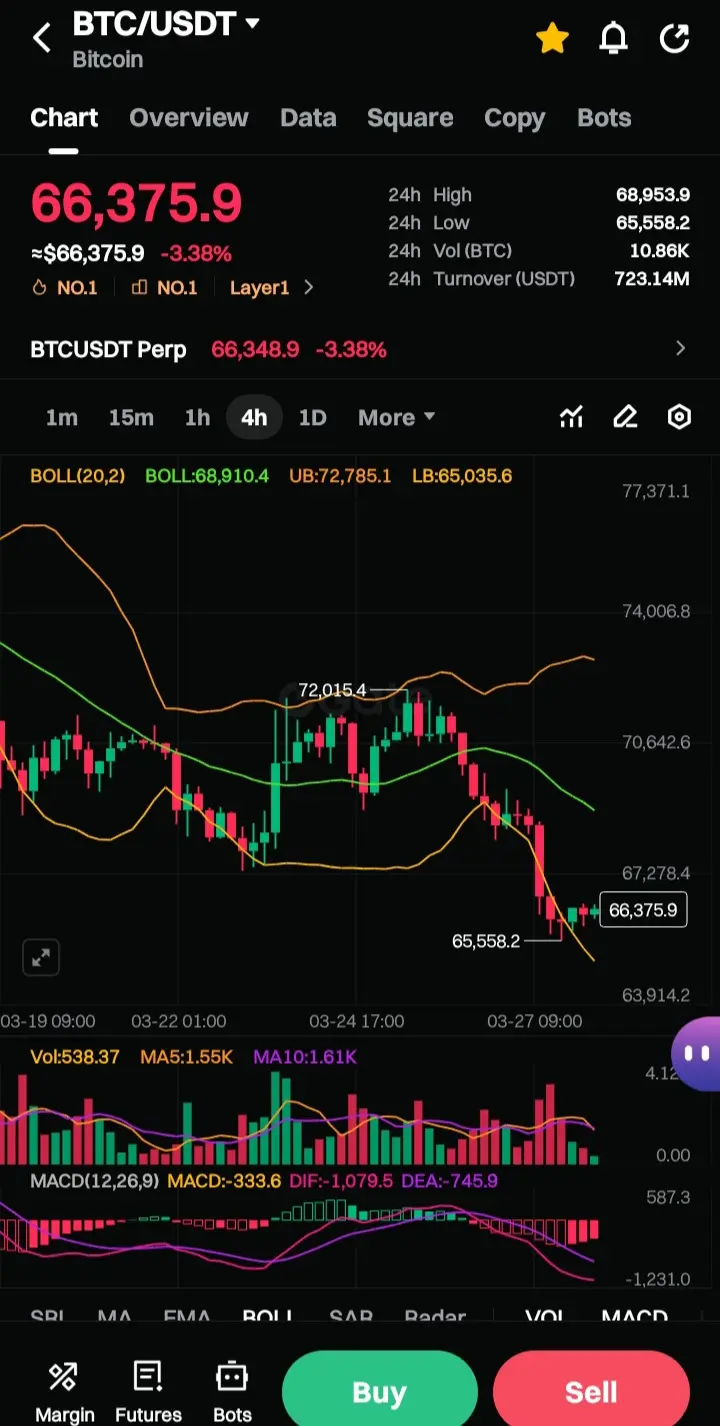Tap the 24h Turnover value 723.14M
The width and height of the screenshot is (720, 1426).
click(x=652, y=279)
